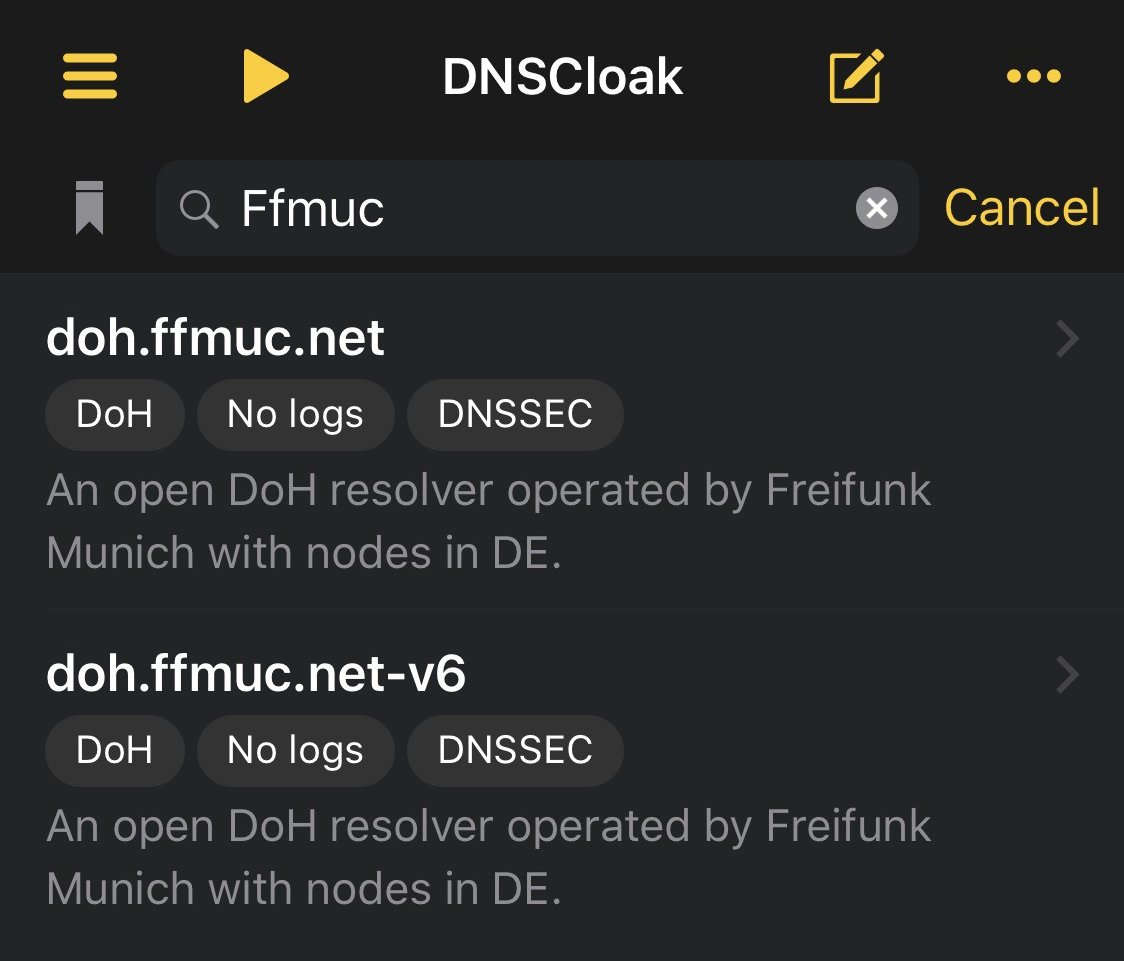Open doh.ffmuc.net details chevron
Screen dimensions: 1124x961
point(1067,340)
